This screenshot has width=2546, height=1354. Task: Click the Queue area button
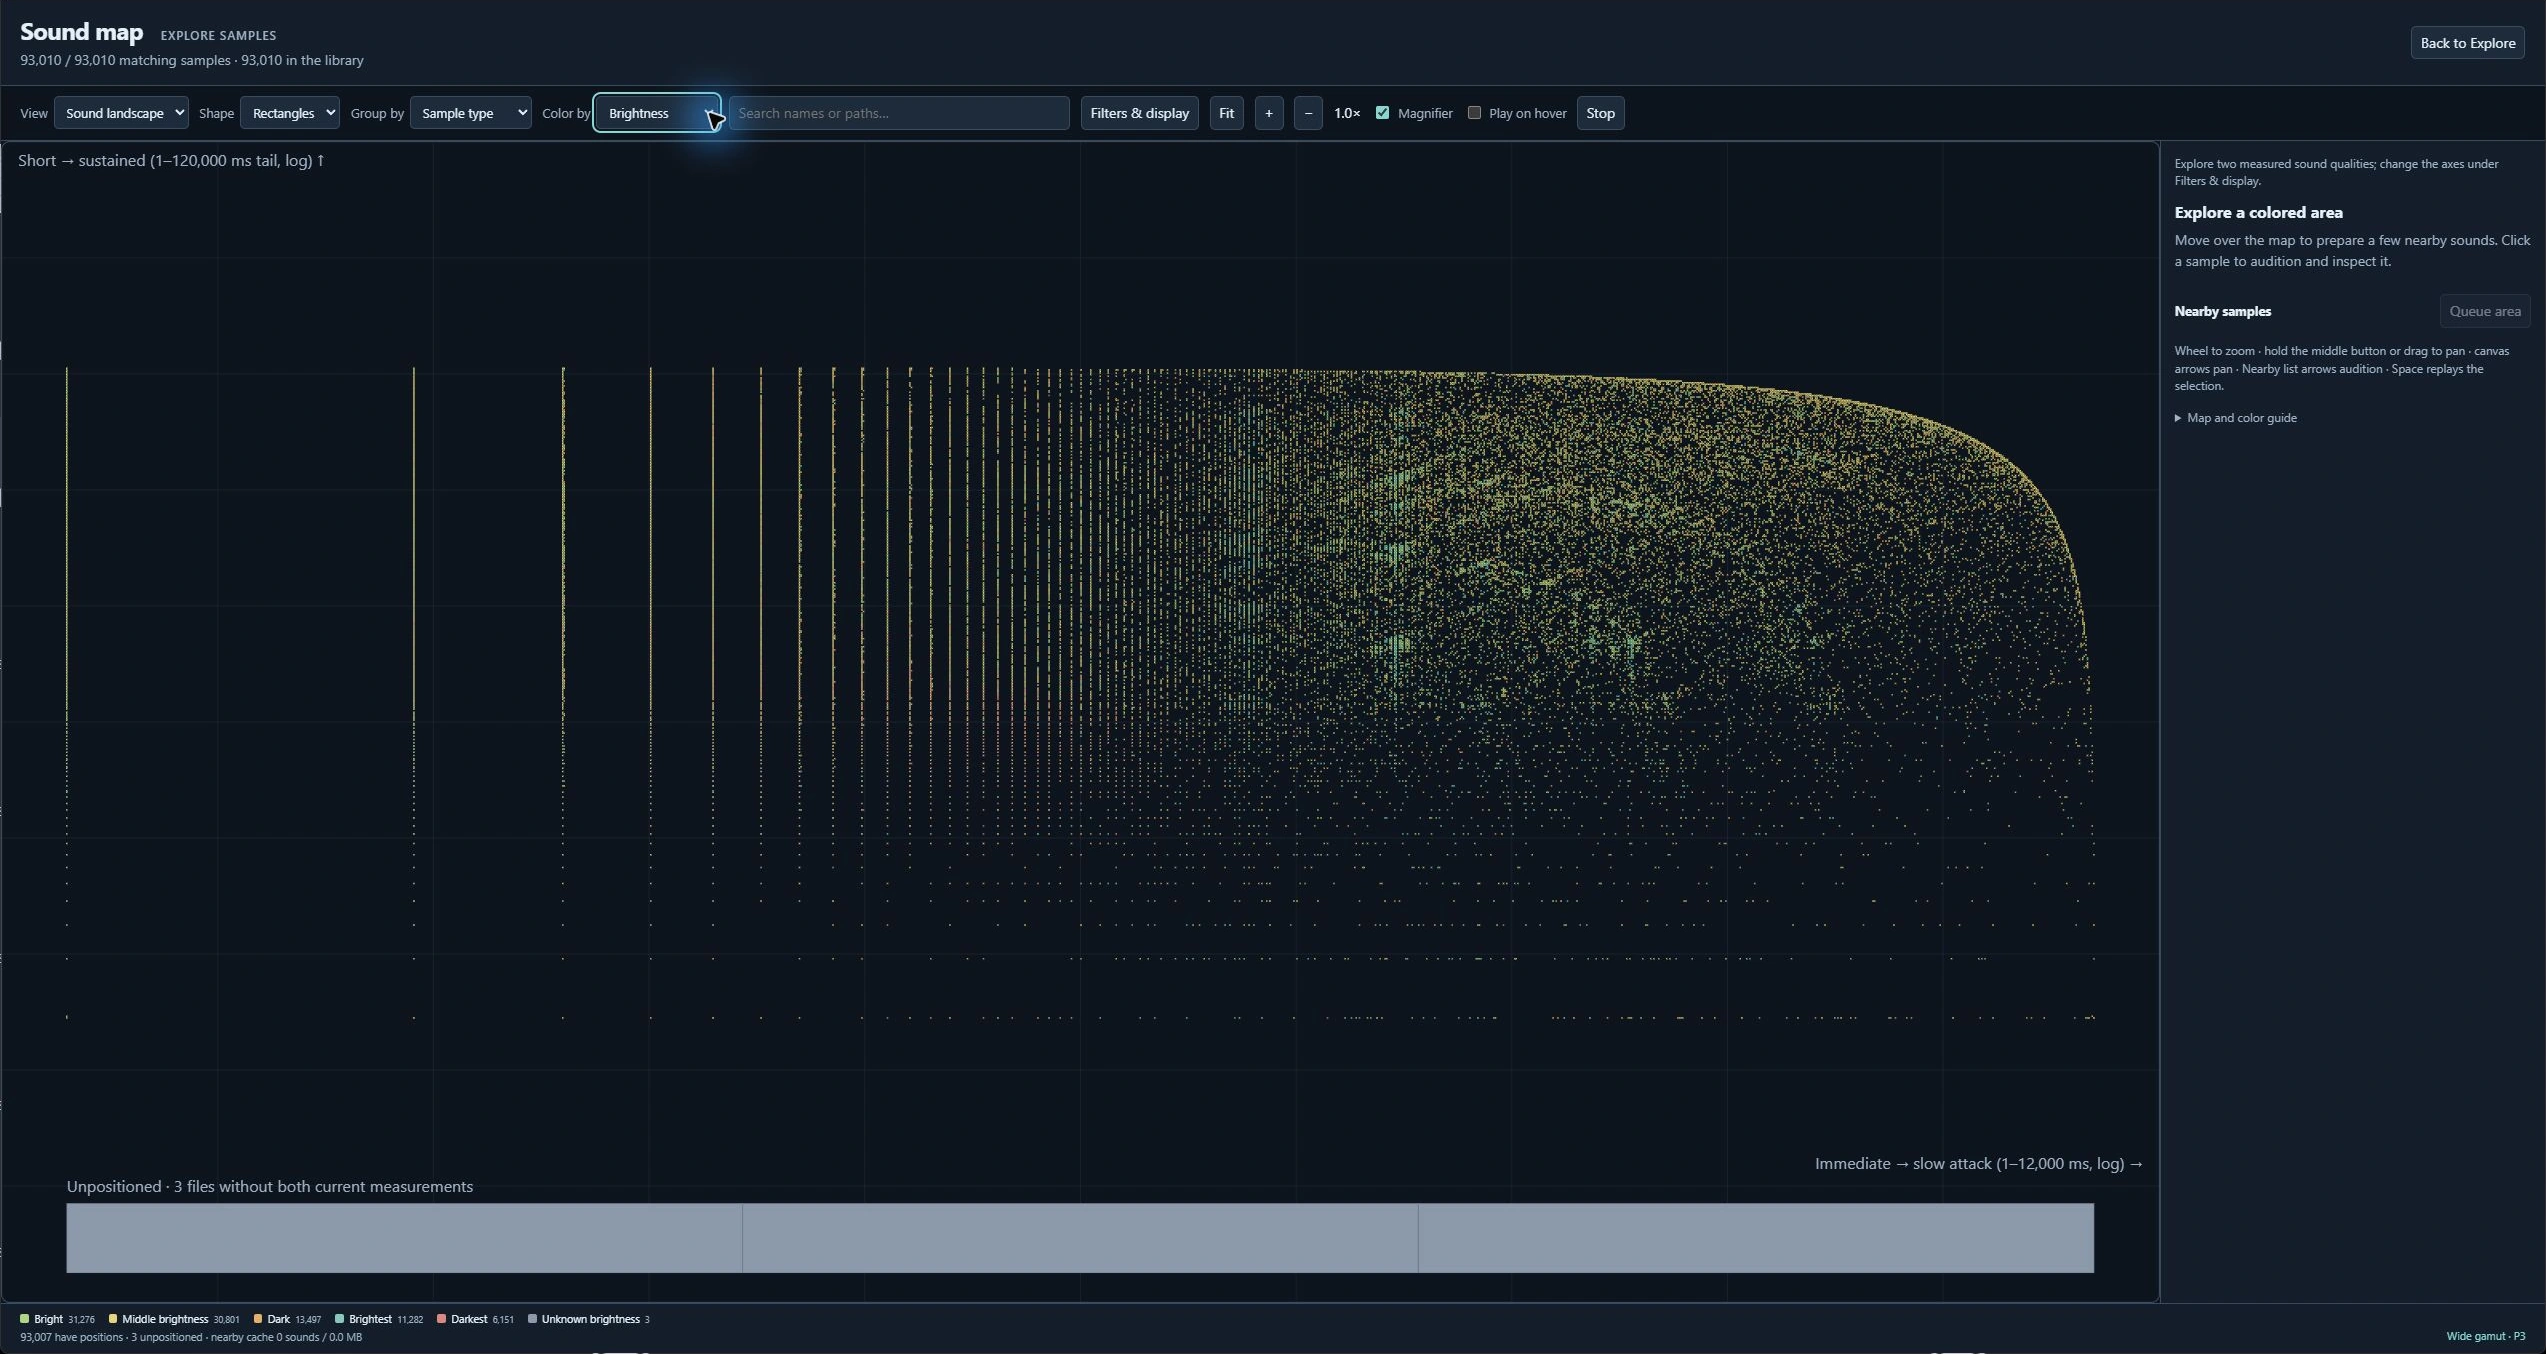pyautogui.click(x=2484, y=311)
